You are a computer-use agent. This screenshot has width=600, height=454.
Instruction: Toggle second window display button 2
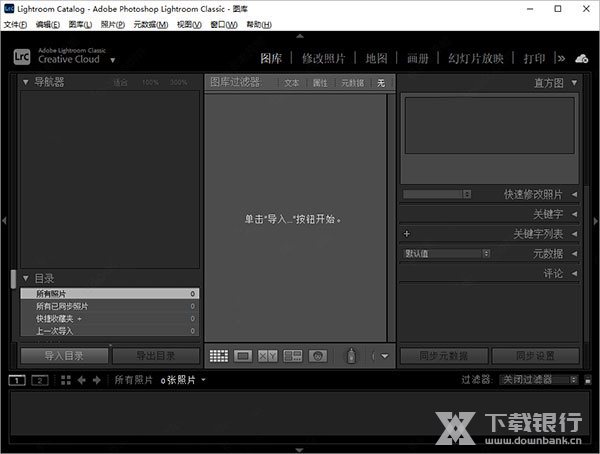40,380
